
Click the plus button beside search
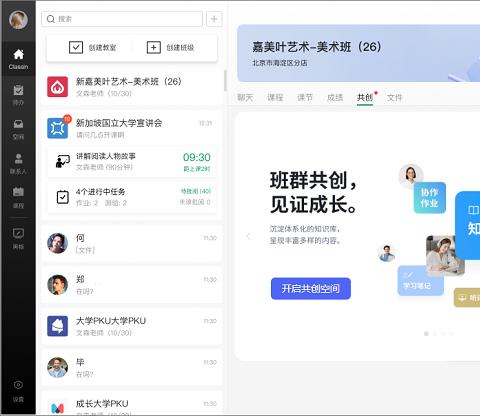click(x=214, y=19)
